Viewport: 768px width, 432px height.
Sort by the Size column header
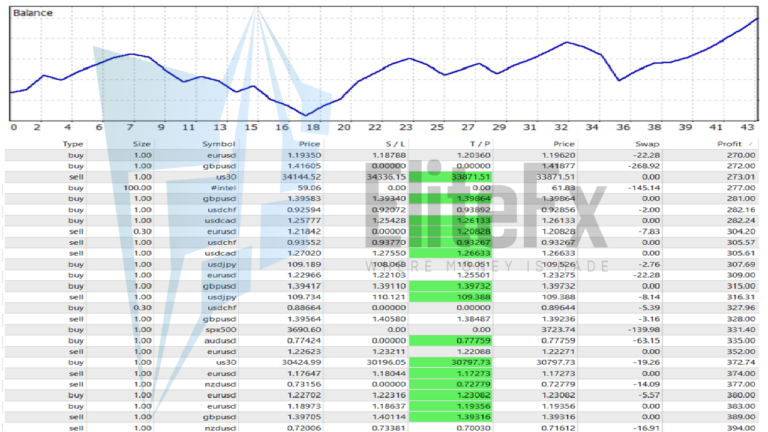142,144
